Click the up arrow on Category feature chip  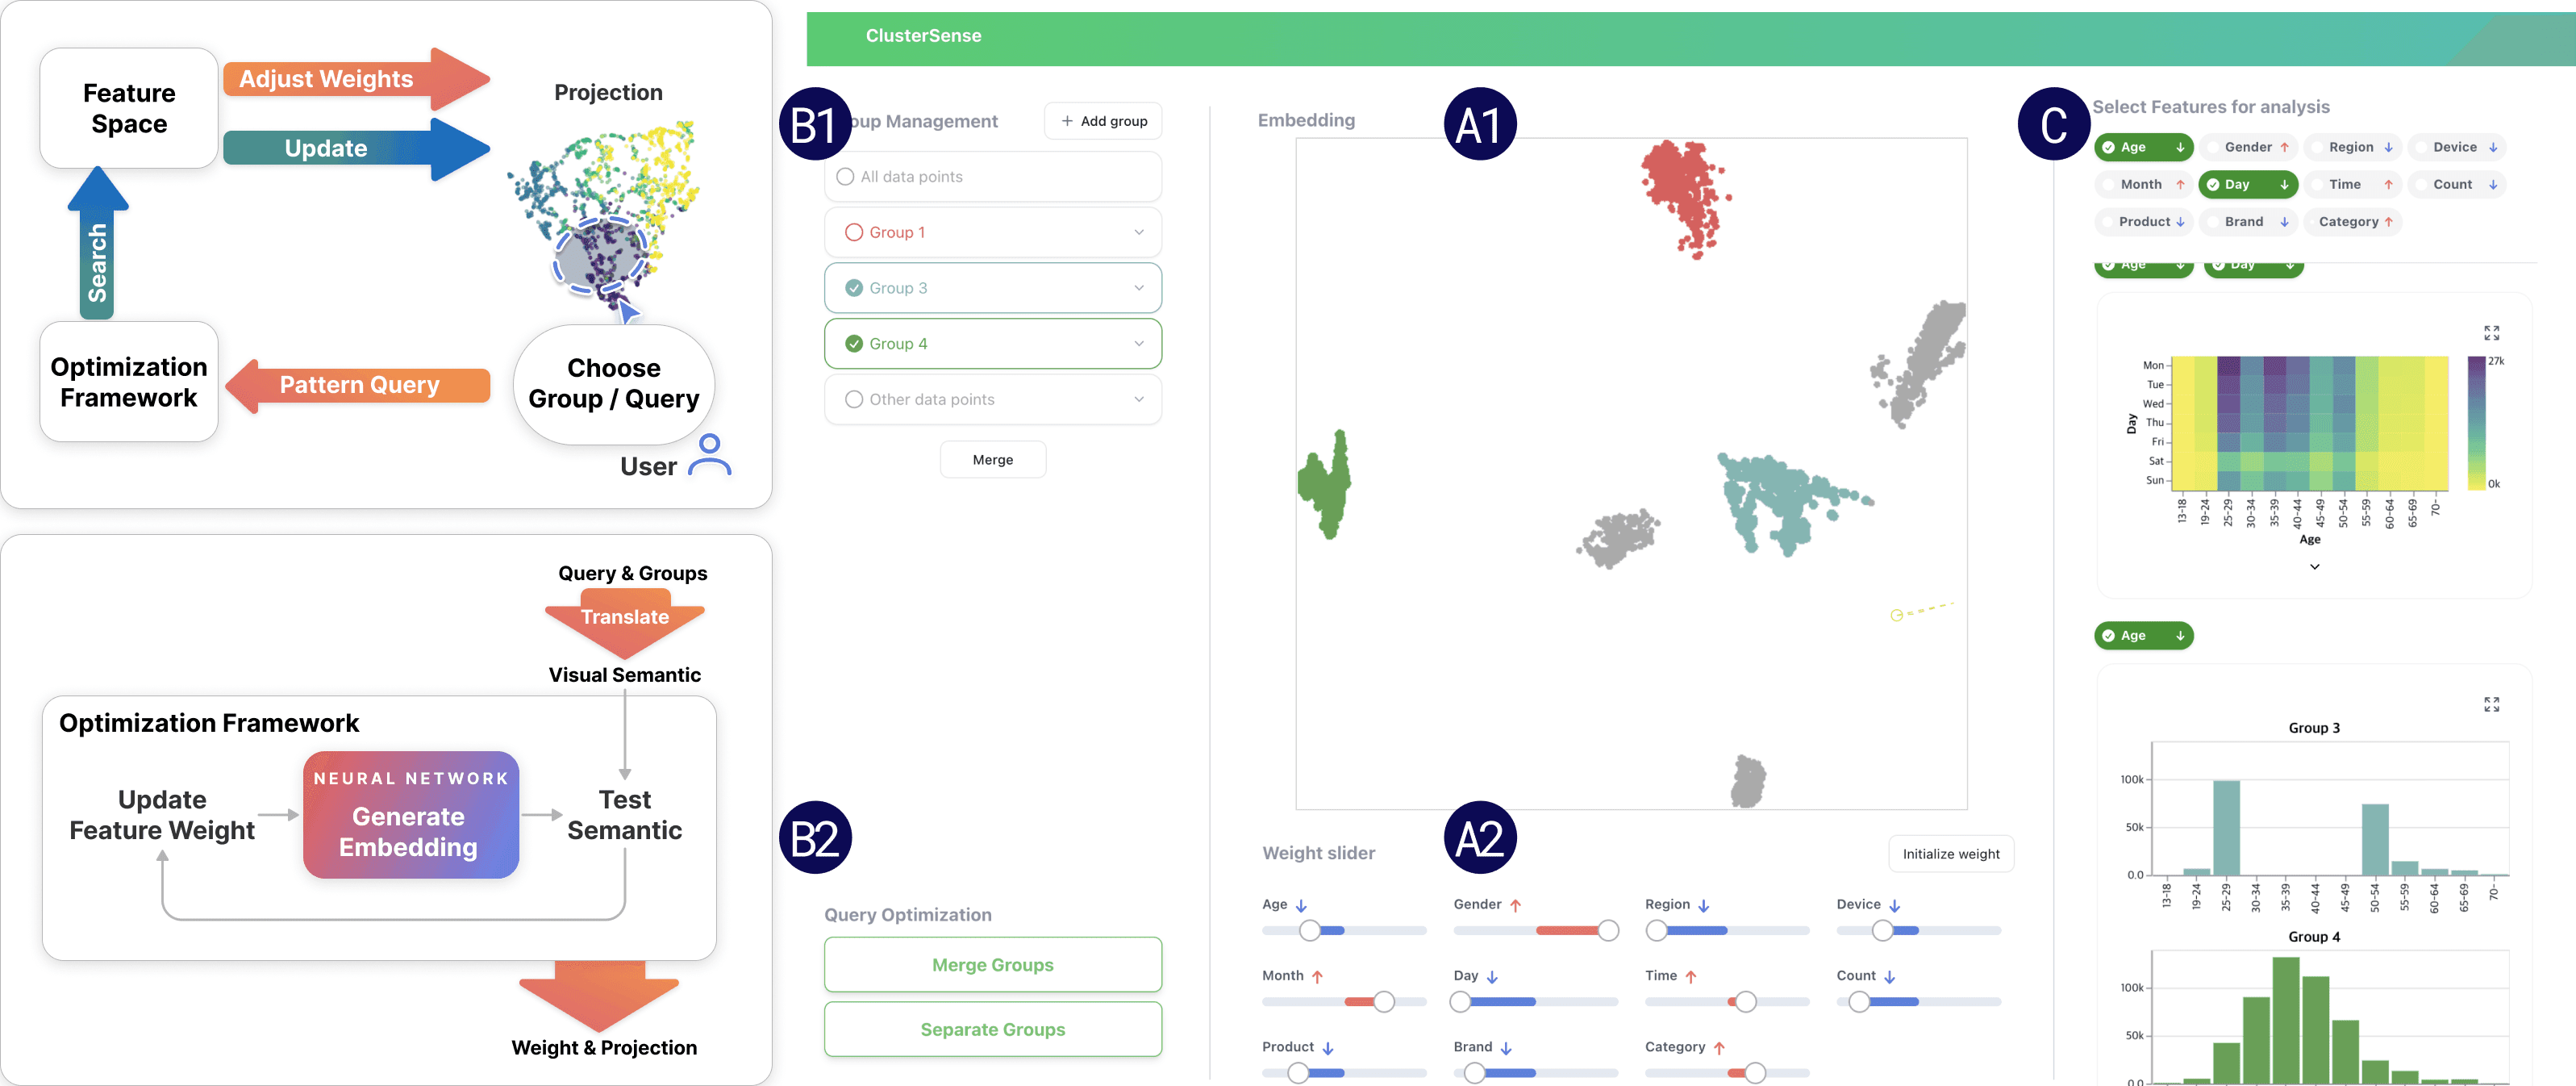(2389, 222)
